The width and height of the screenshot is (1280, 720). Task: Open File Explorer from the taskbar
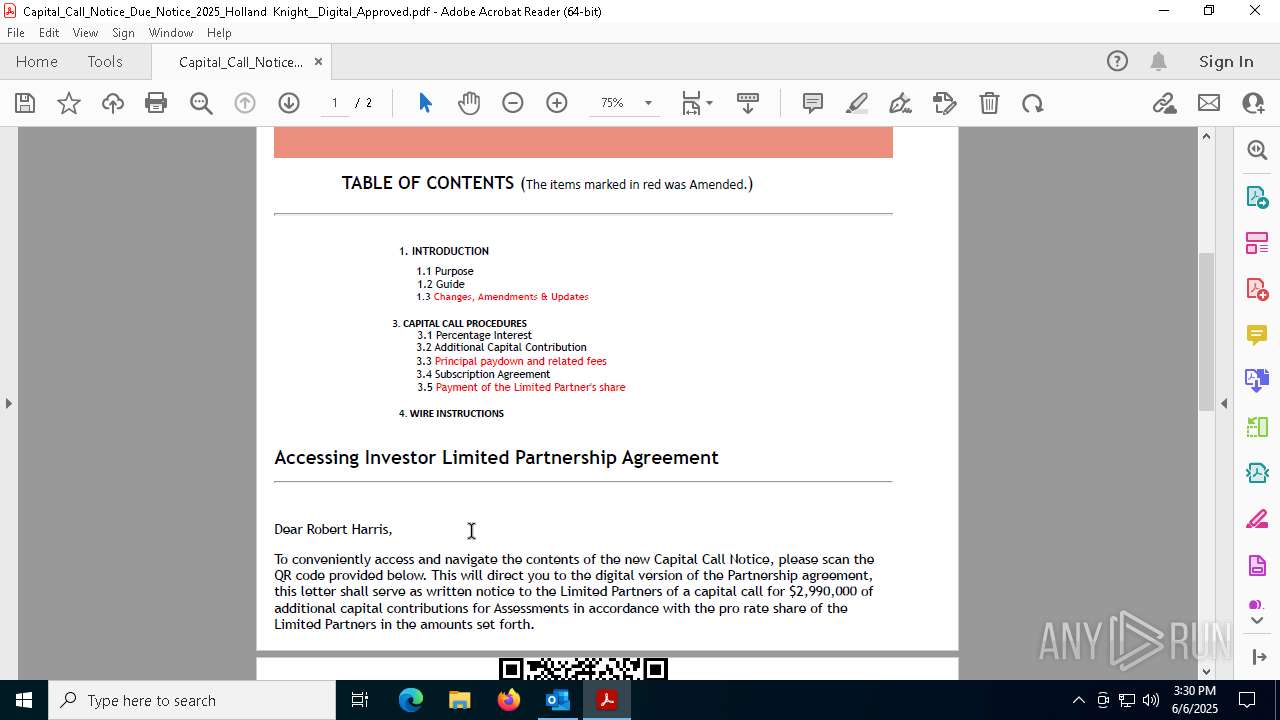coord(459,700)
